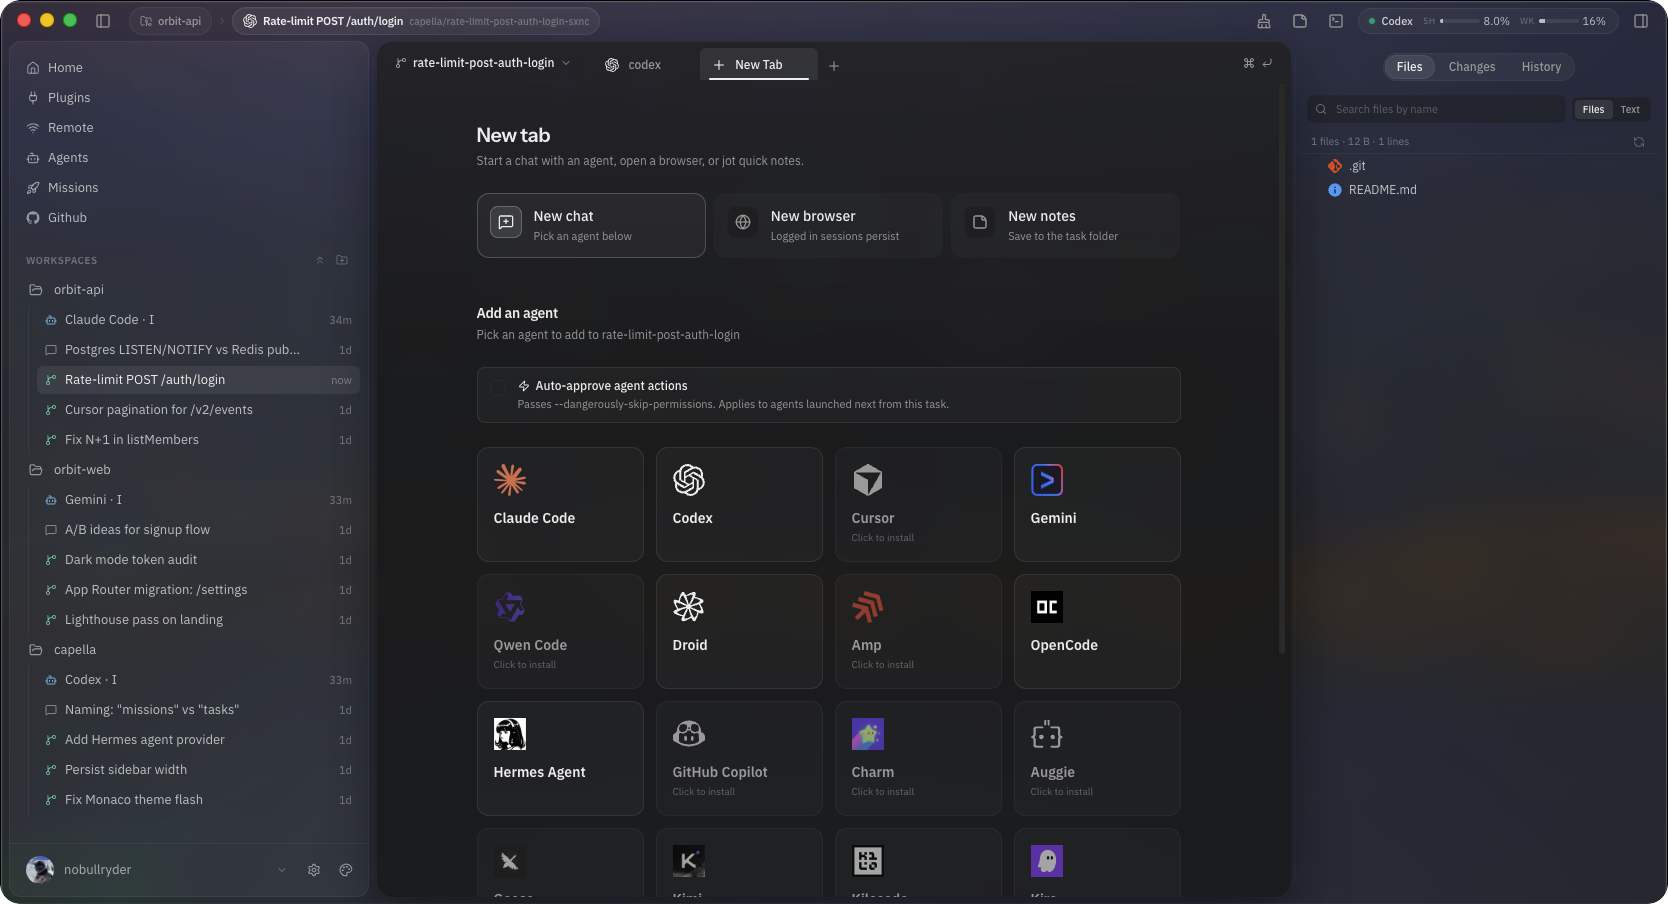Choose the OpenCode agent icon
The width and height of the screenshot is (1668, 904).
point(1047,607)
